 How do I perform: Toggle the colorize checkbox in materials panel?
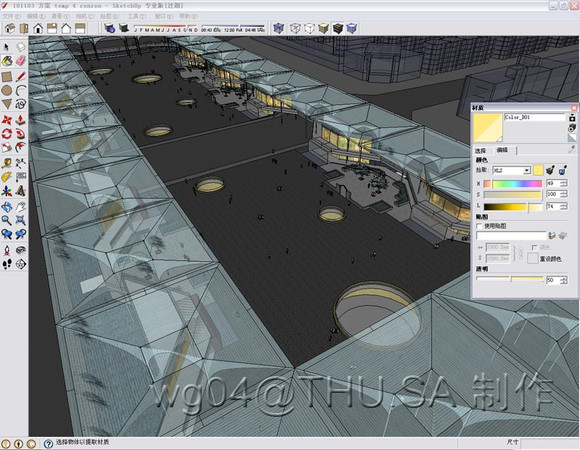click(x=534, y=247)
